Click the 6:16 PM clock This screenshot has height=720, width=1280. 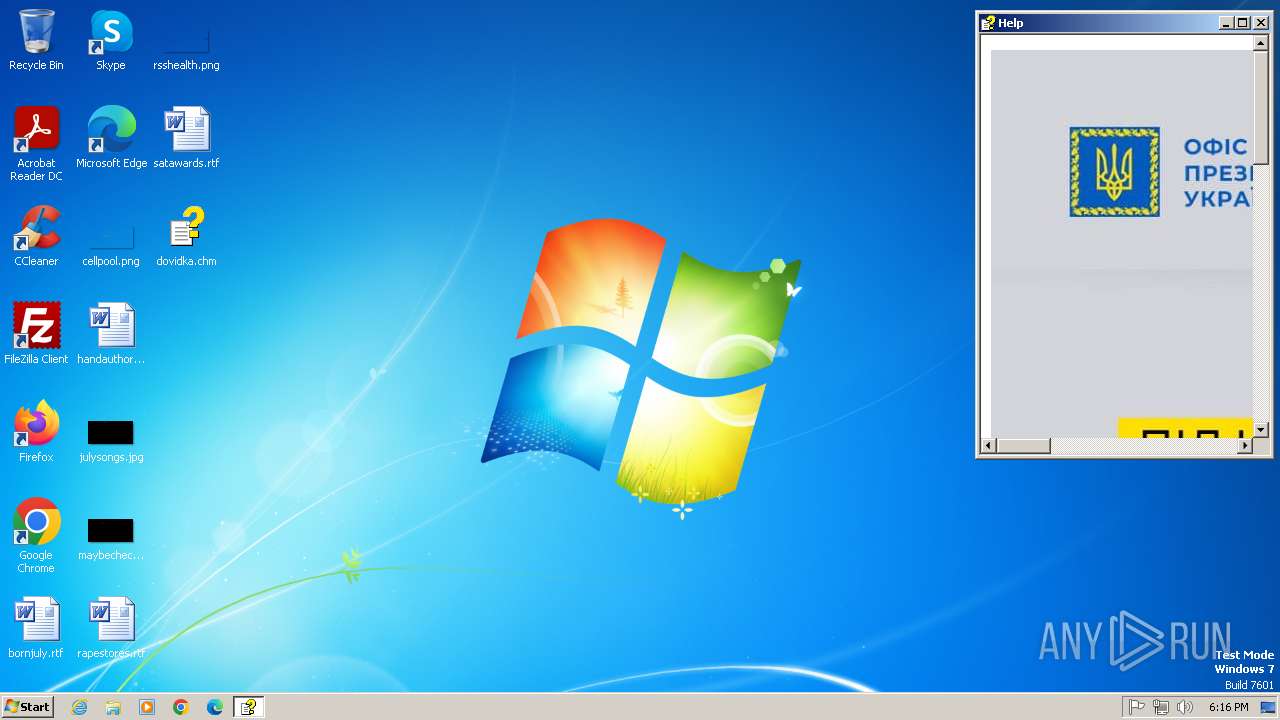point(1228,707)
